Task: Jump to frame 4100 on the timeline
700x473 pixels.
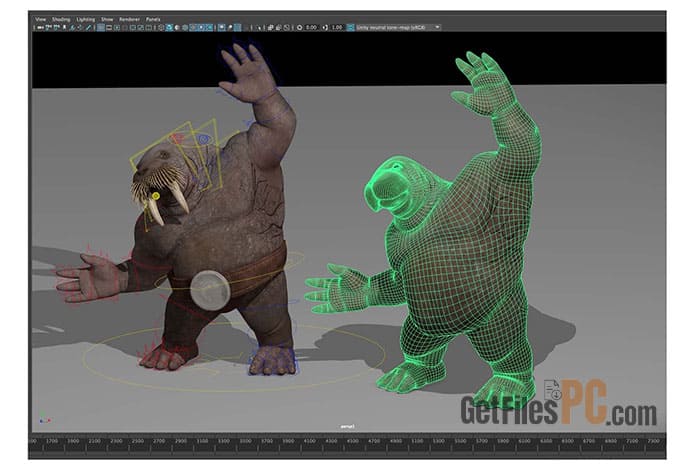Action: click(x=309, y=441)
